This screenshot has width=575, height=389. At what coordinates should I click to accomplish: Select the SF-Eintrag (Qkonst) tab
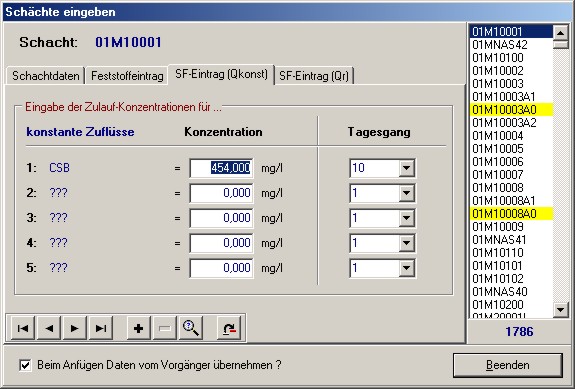tap(221, 74)
